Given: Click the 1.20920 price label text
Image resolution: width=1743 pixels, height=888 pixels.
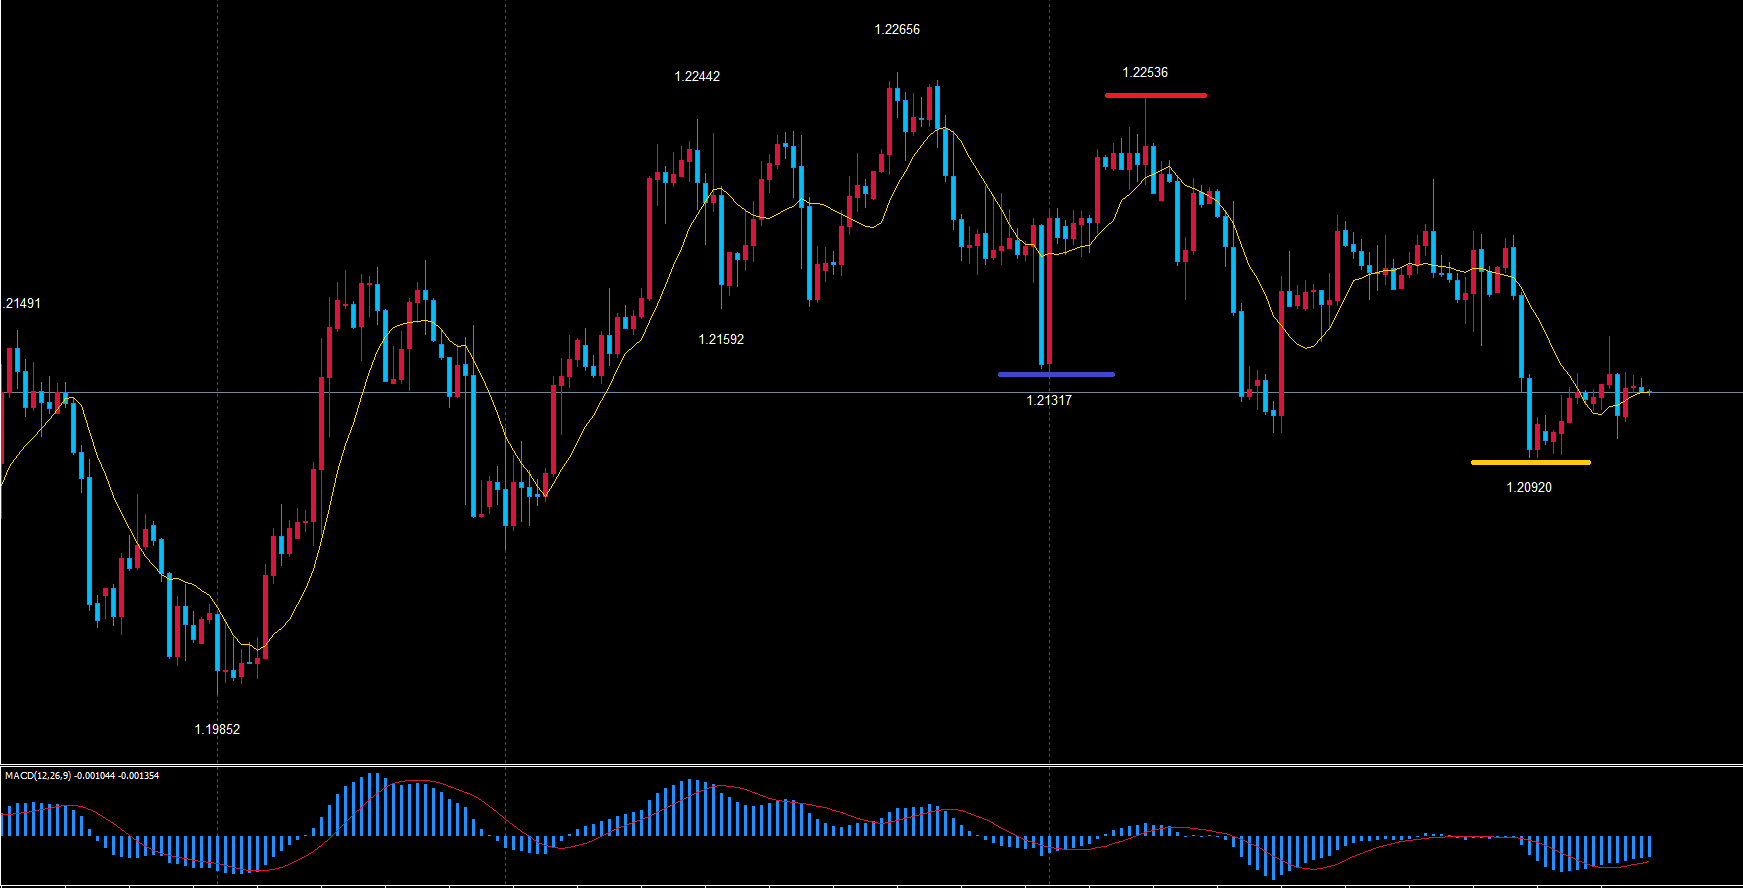Looking at the screenshot, I should (1529, 487).
